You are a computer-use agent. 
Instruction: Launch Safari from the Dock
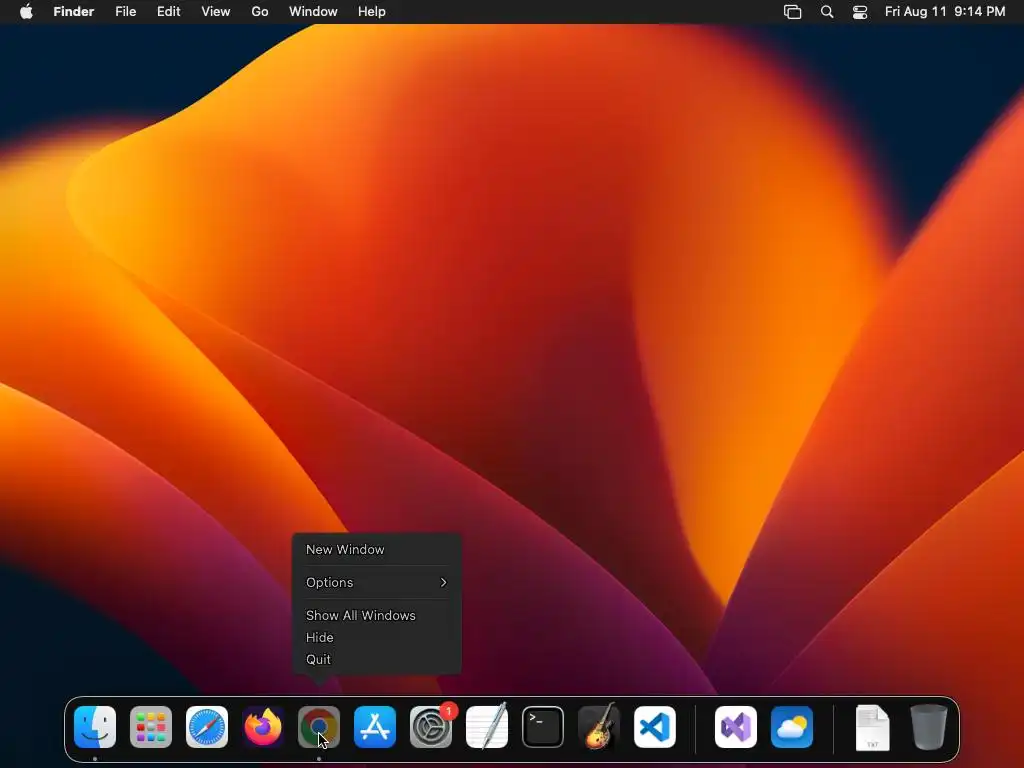(207, 727)
